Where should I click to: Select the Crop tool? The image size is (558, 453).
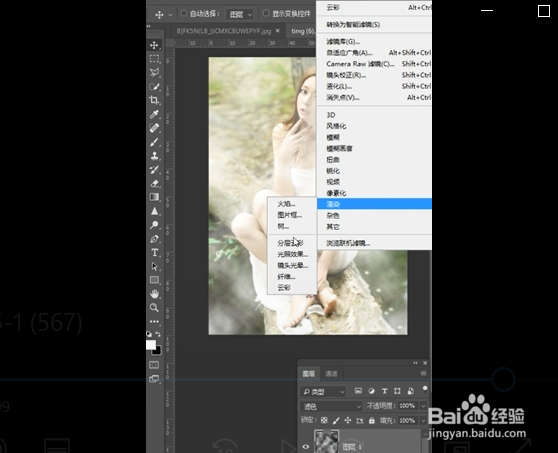tap(154, 100)
